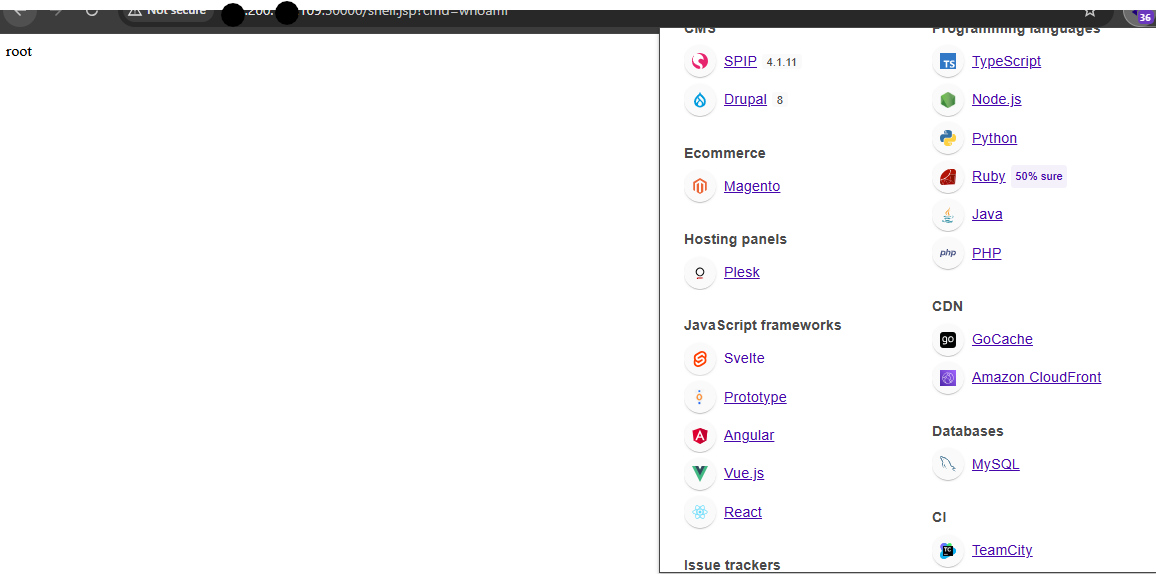
Task: Open the Vue.js link
Action: tap(744, 474)
